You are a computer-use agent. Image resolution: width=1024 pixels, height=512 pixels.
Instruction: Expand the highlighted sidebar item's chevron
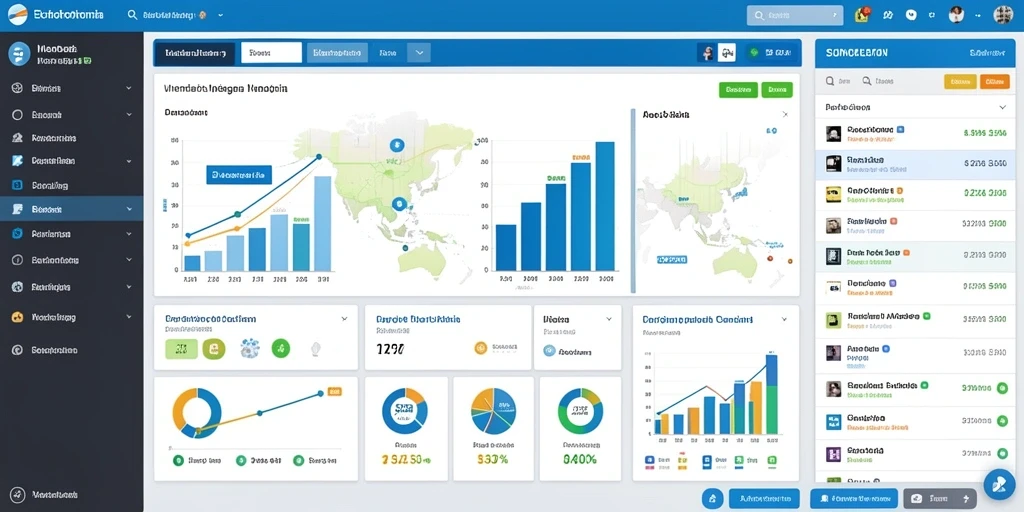coord(129,209)
